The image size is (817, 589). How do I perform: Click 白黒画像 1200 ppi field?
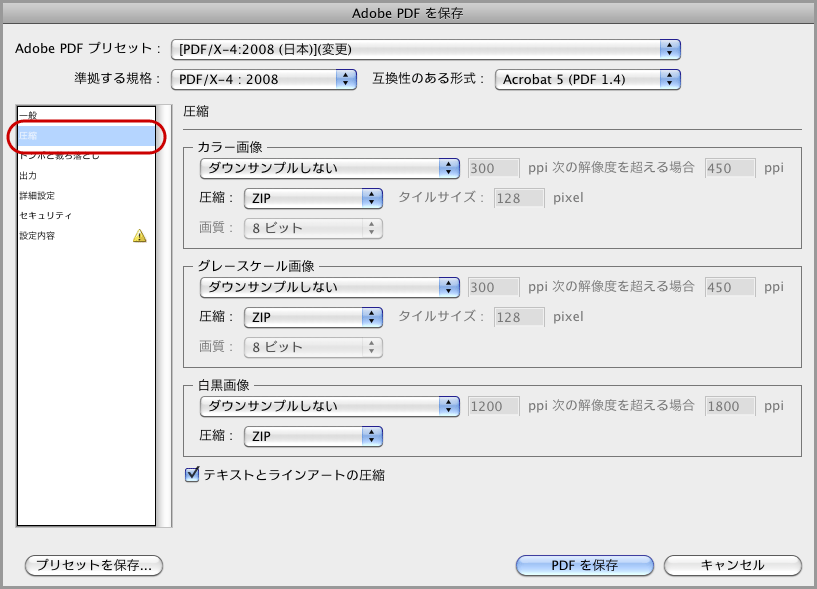click(493, 406)
